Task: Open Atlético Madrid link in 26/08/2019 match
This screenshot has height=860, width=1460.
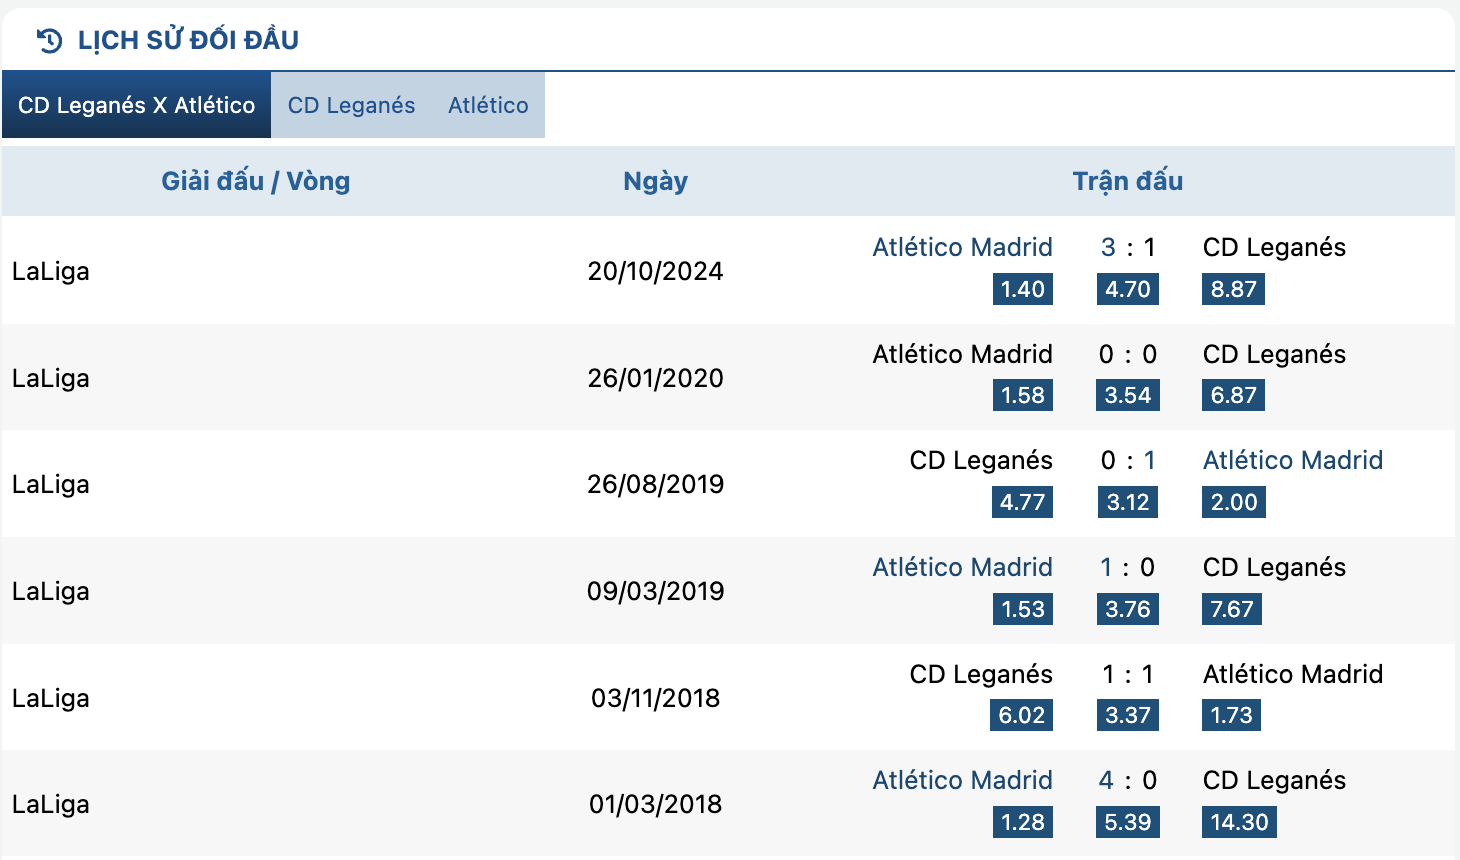Action: pyautogui.click(x=1293, y=460)
